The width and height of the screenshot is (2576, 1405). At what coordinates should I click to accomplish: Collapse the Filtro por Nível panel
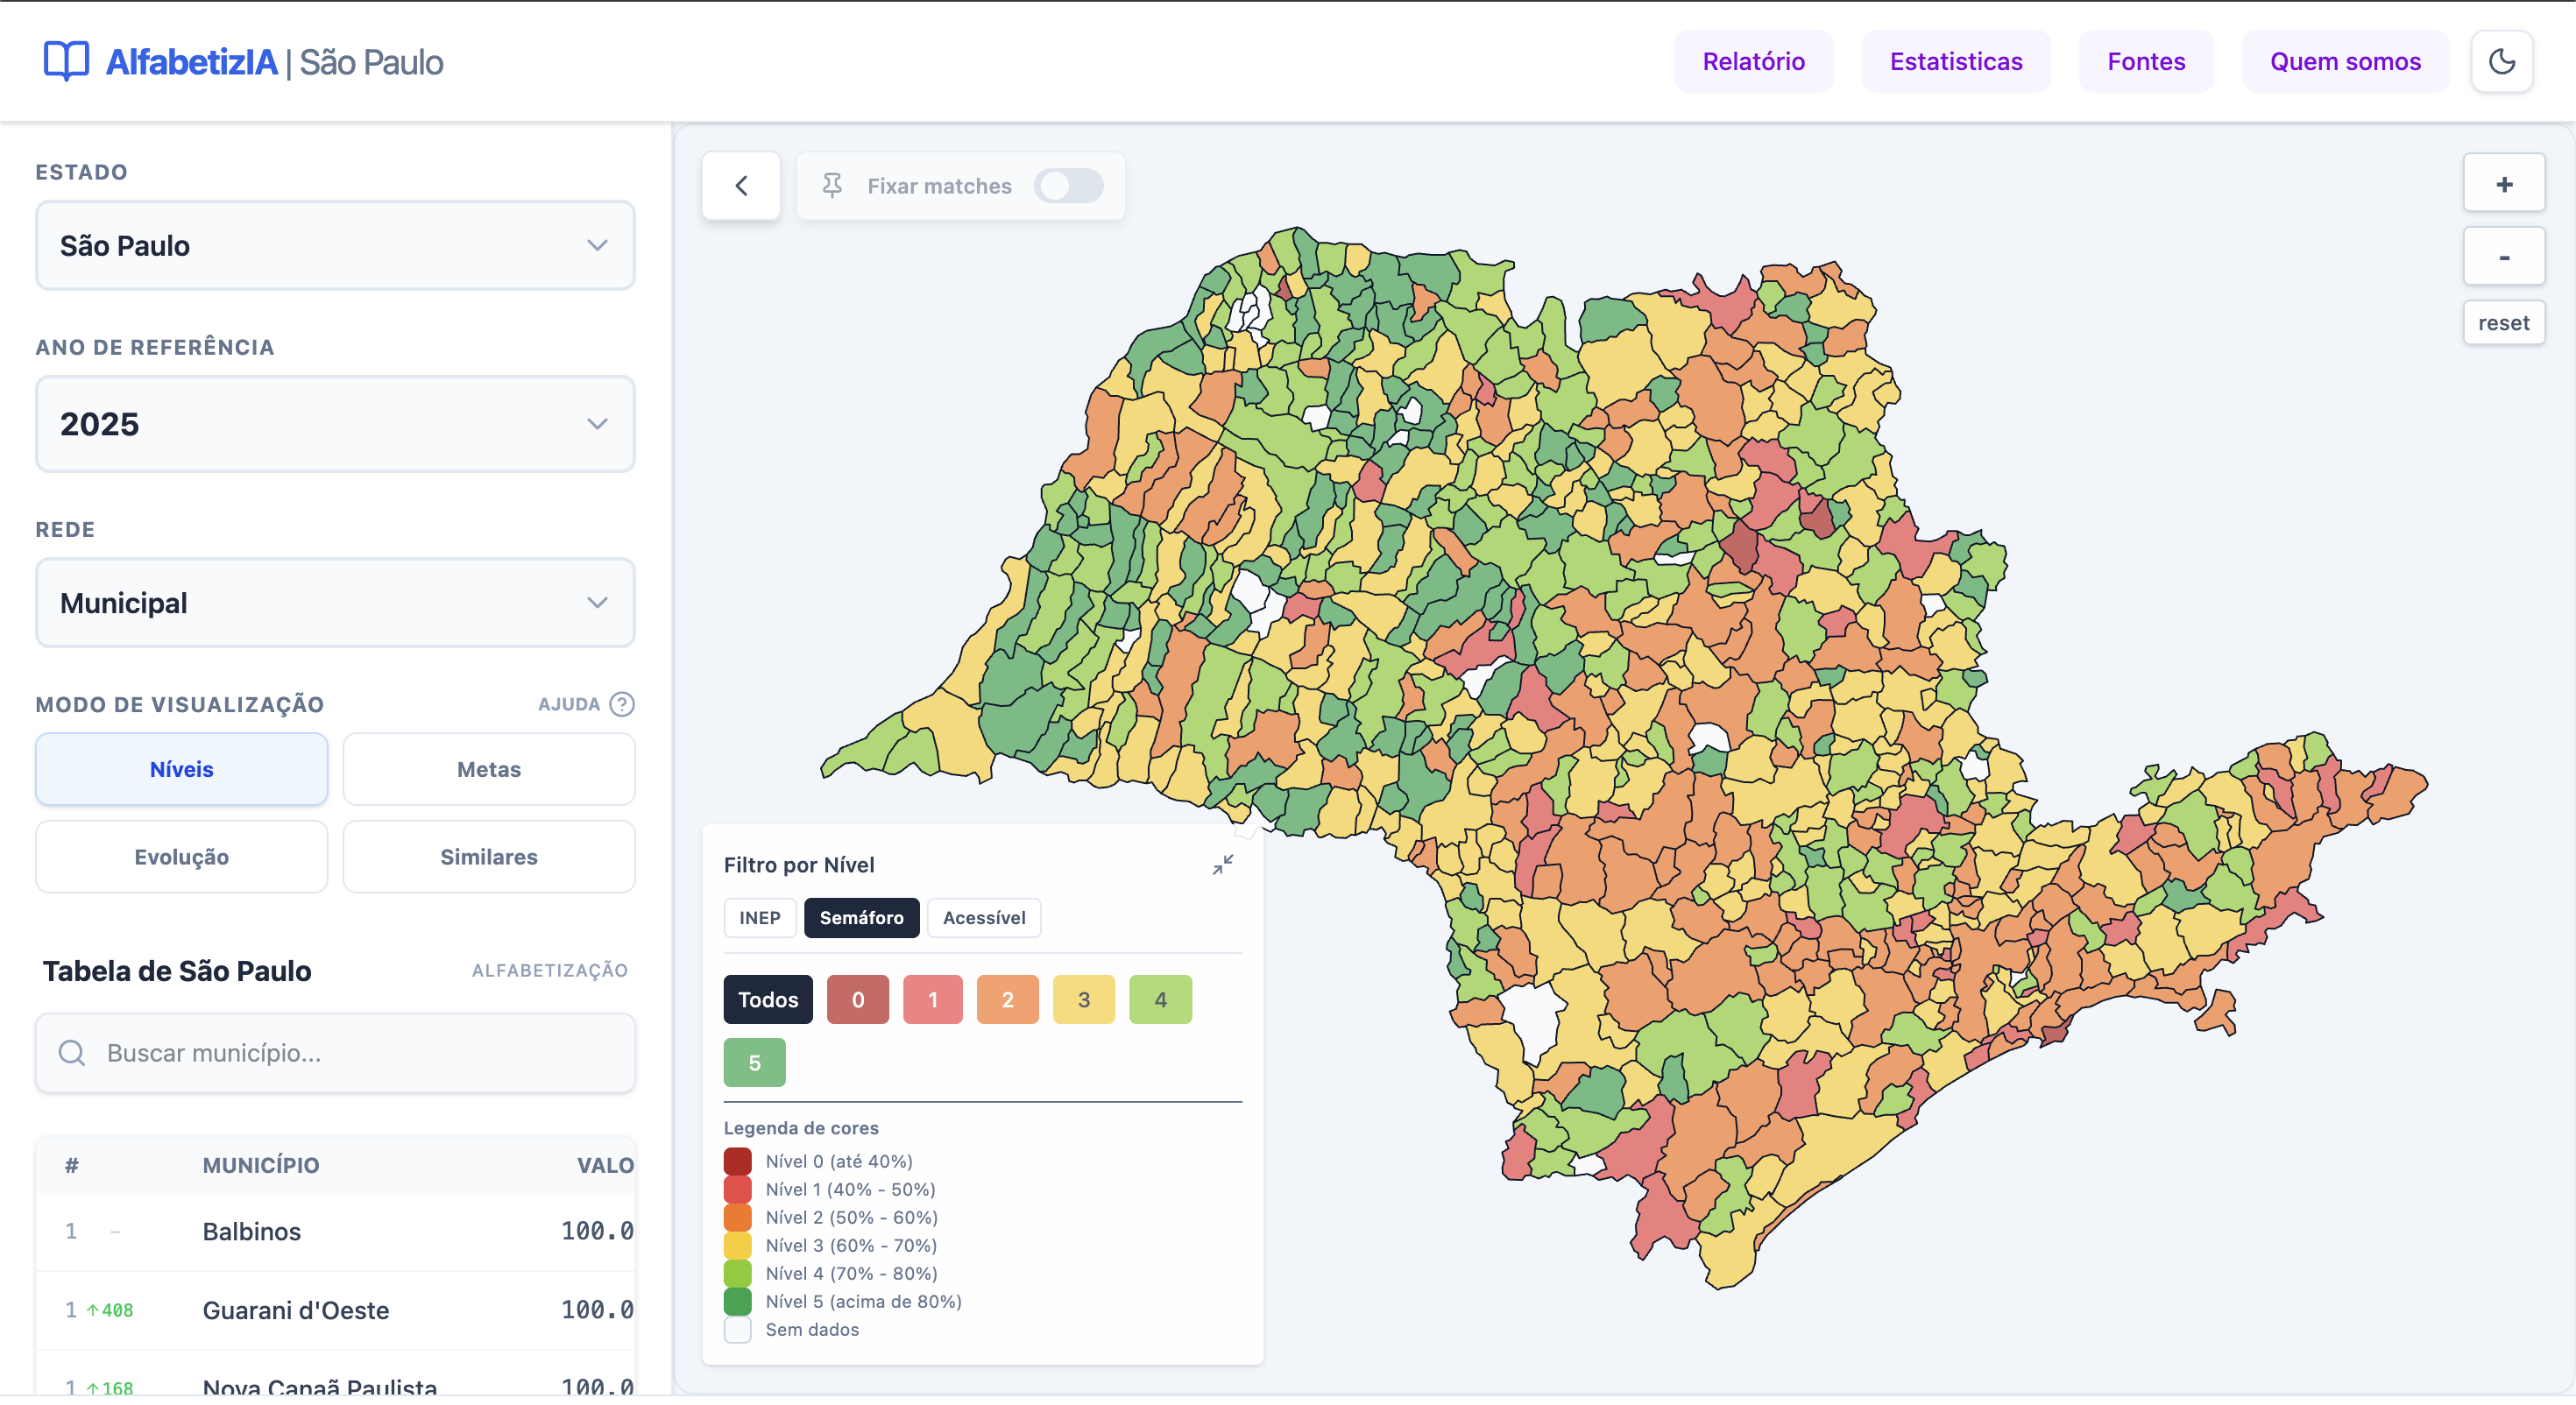click(x=1222, y=864)
